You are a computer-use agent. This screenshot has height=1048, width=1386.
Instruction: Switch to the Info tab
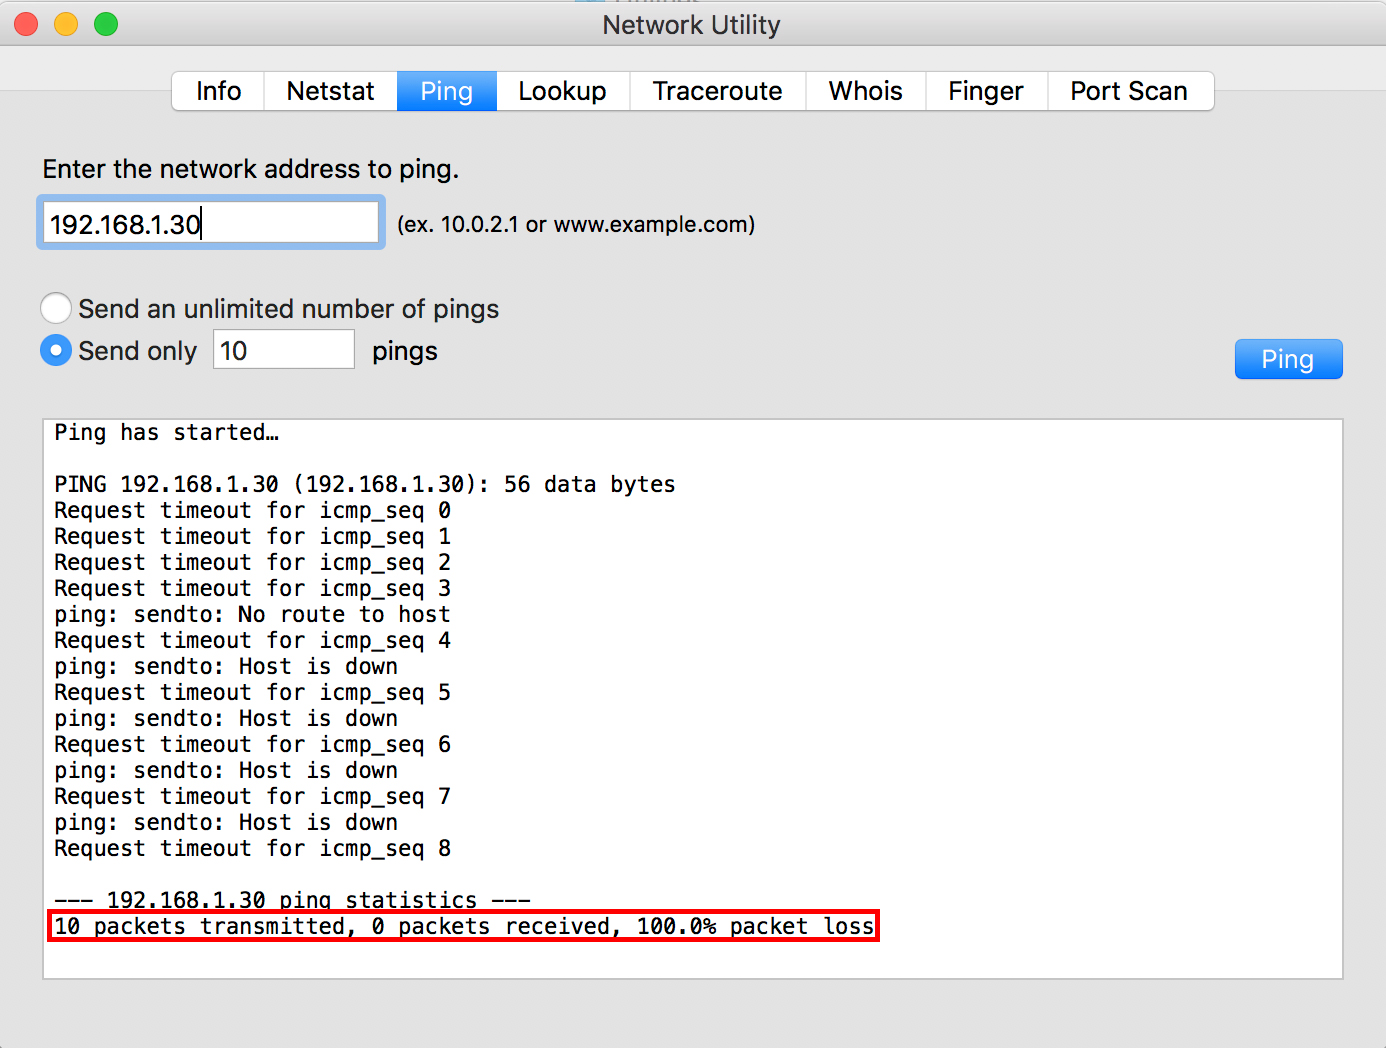tap(218, 91)
